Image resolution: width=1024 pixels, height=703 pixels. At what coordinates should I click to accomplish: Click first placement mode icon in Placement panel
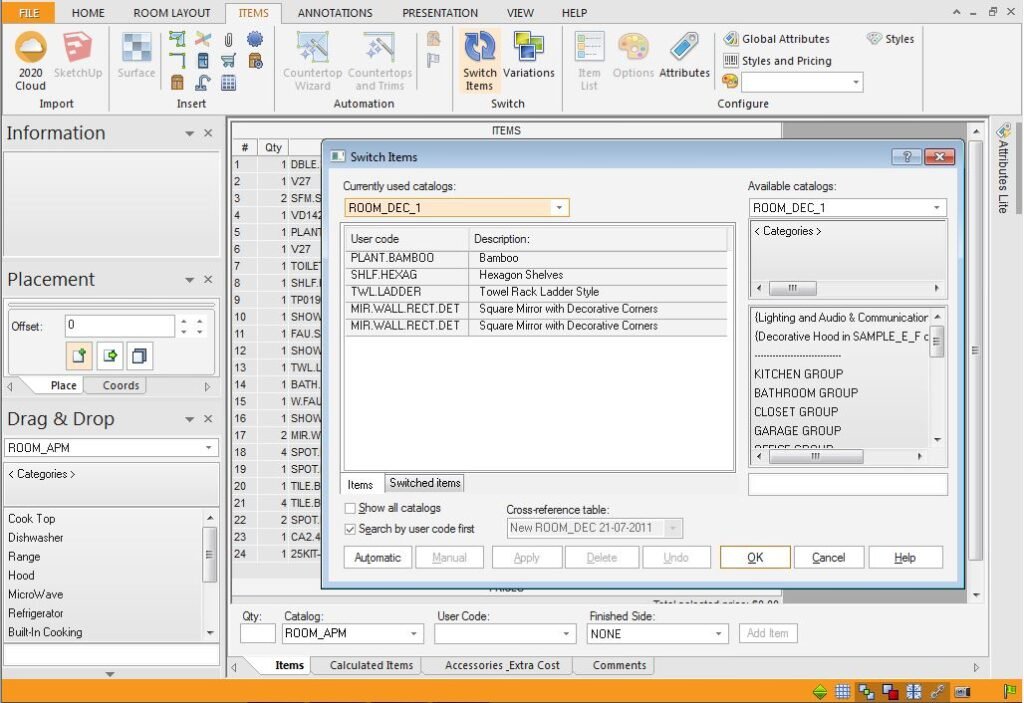click(x=79, y=356)
